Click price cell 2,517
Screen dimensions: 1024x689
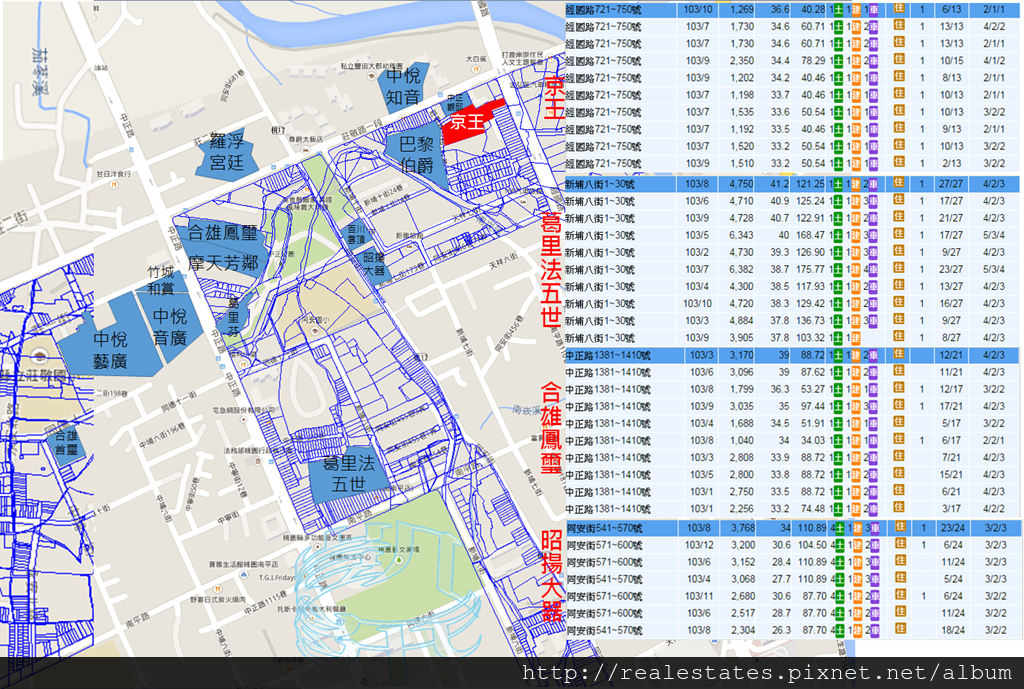point(743,613)
